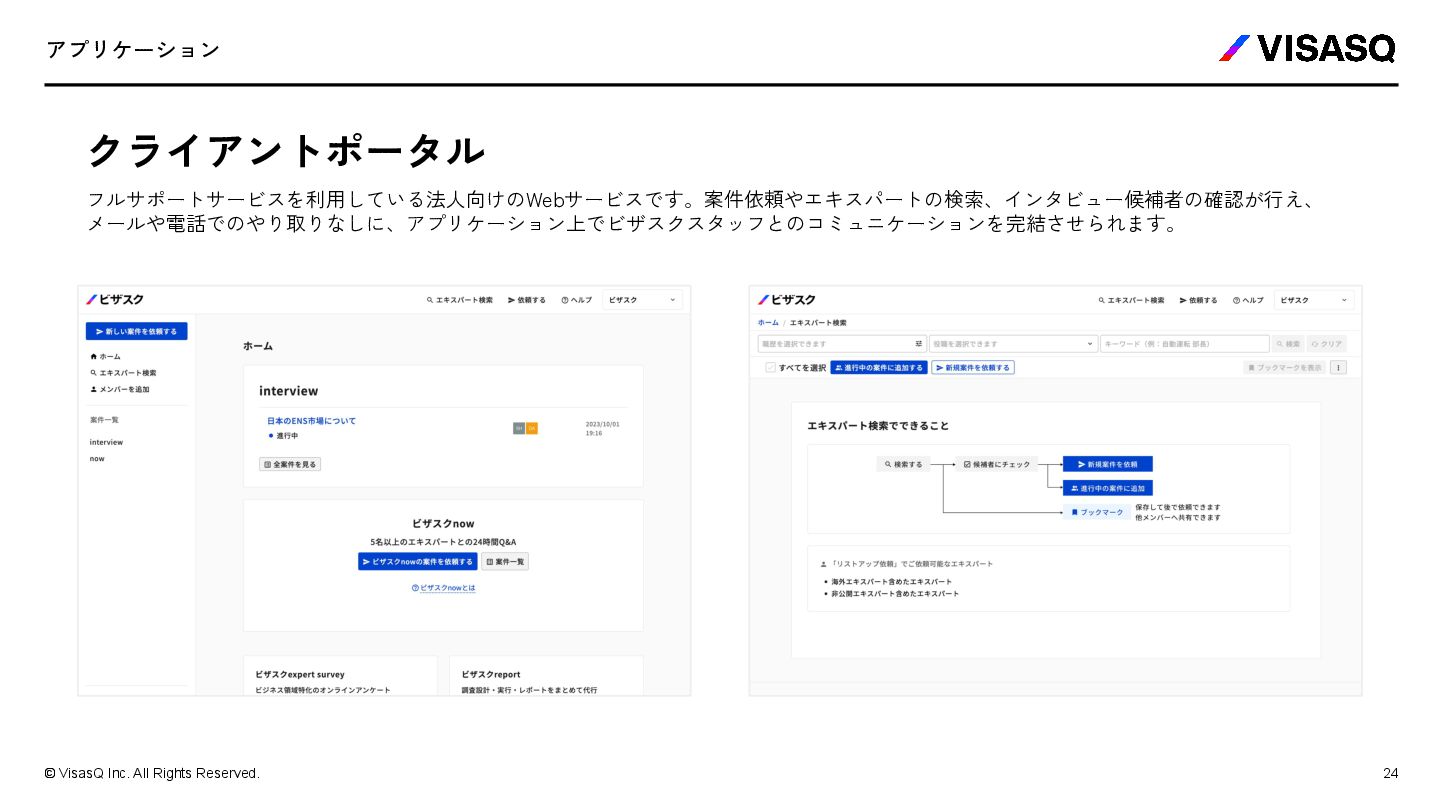Click the ビザスク logo in the home screenshot
1440x810 pixels.
pyautogui.click(x=115, y=299)
